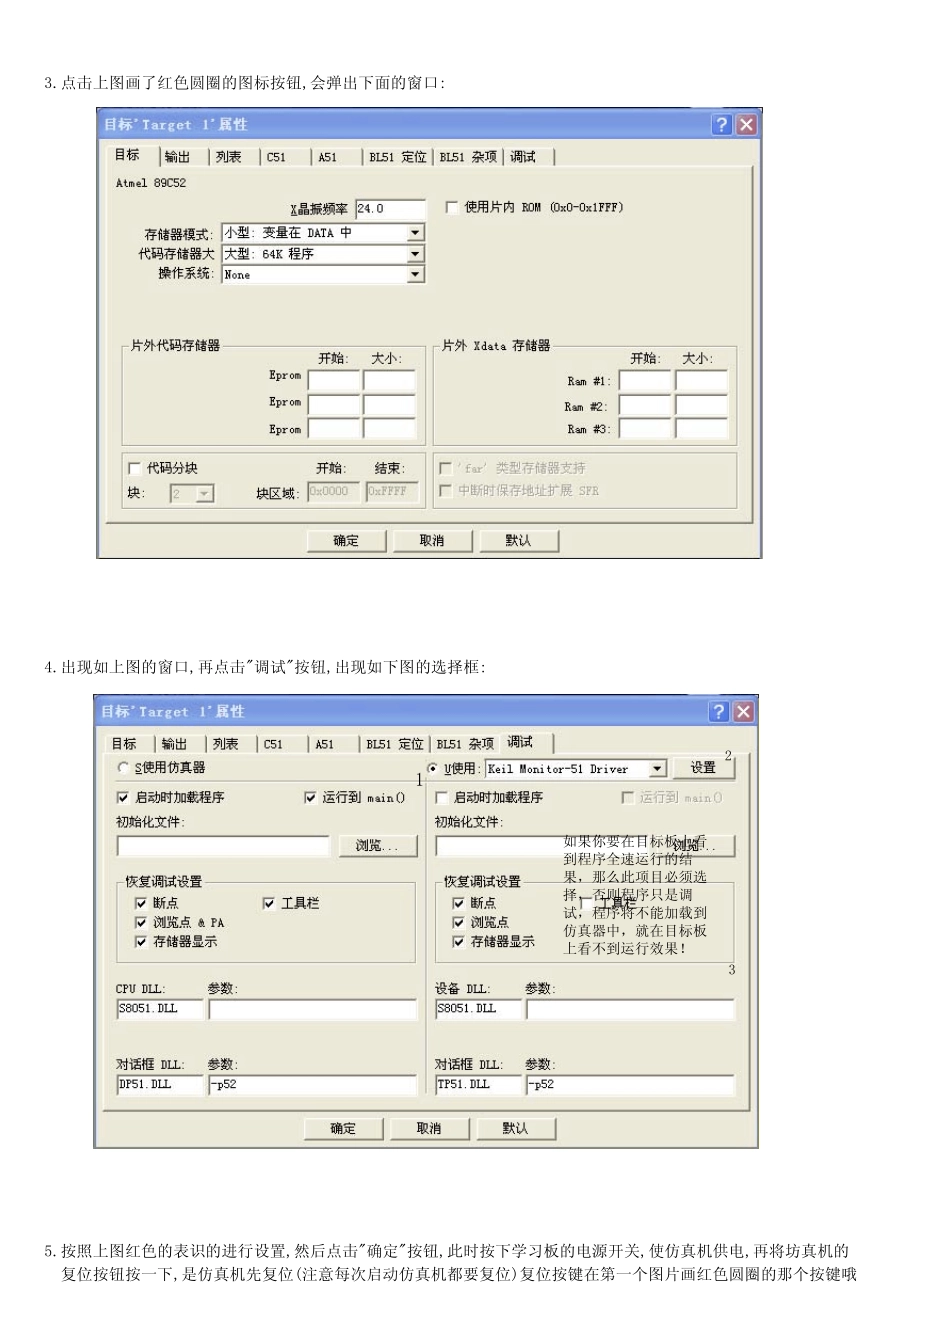The height and width of the screenshot is (1344, 950).
Task: Open BL51 定位 tab in the Keil Monitor-51 dialog
Action: pos(394,744)
